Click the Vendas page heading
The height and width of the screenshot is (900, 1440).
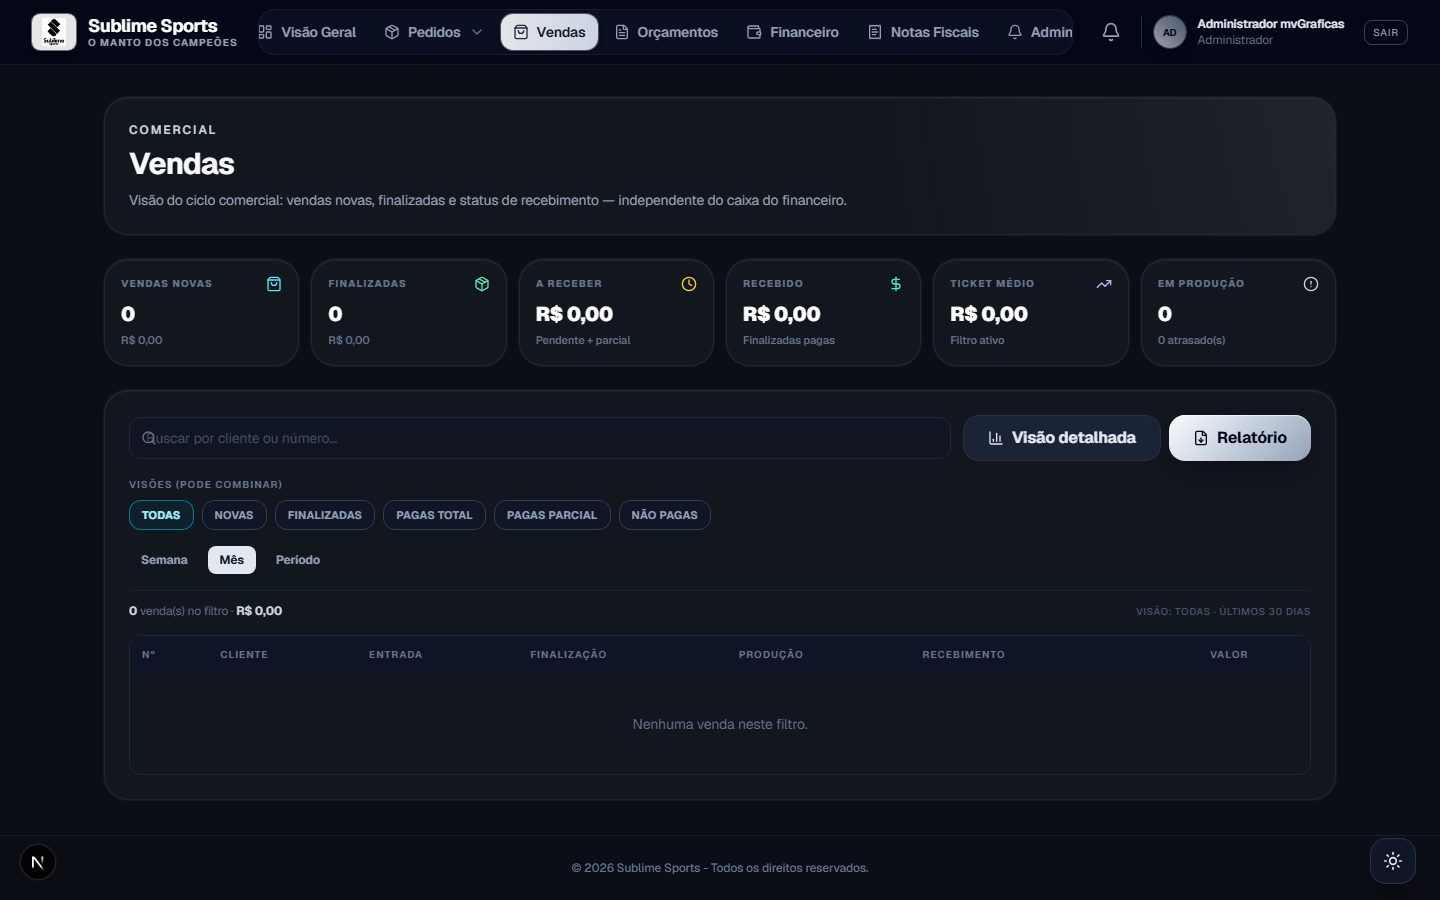182,163
